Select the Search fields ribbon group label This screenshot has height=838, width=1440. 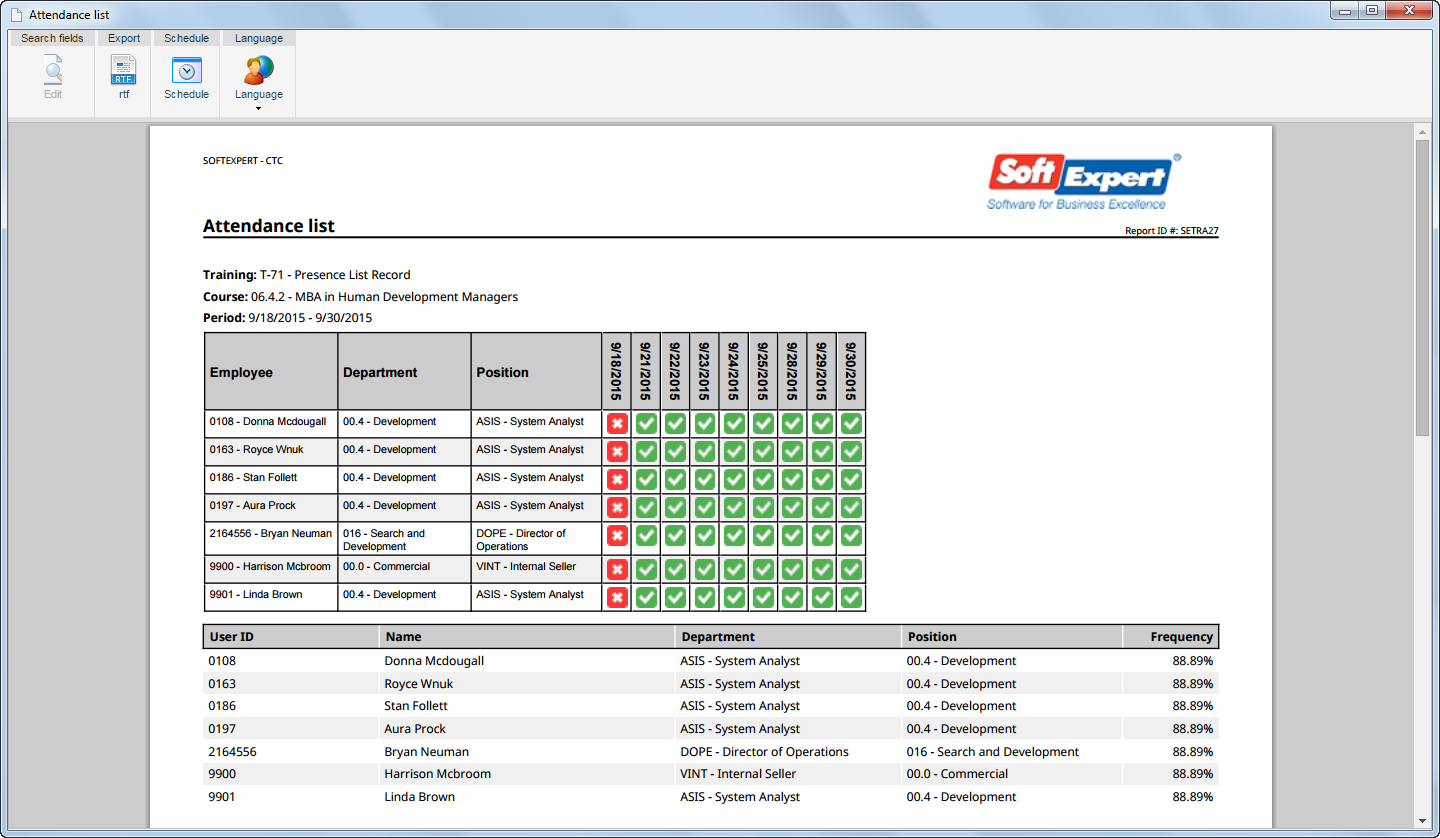(x=52, y=38)
